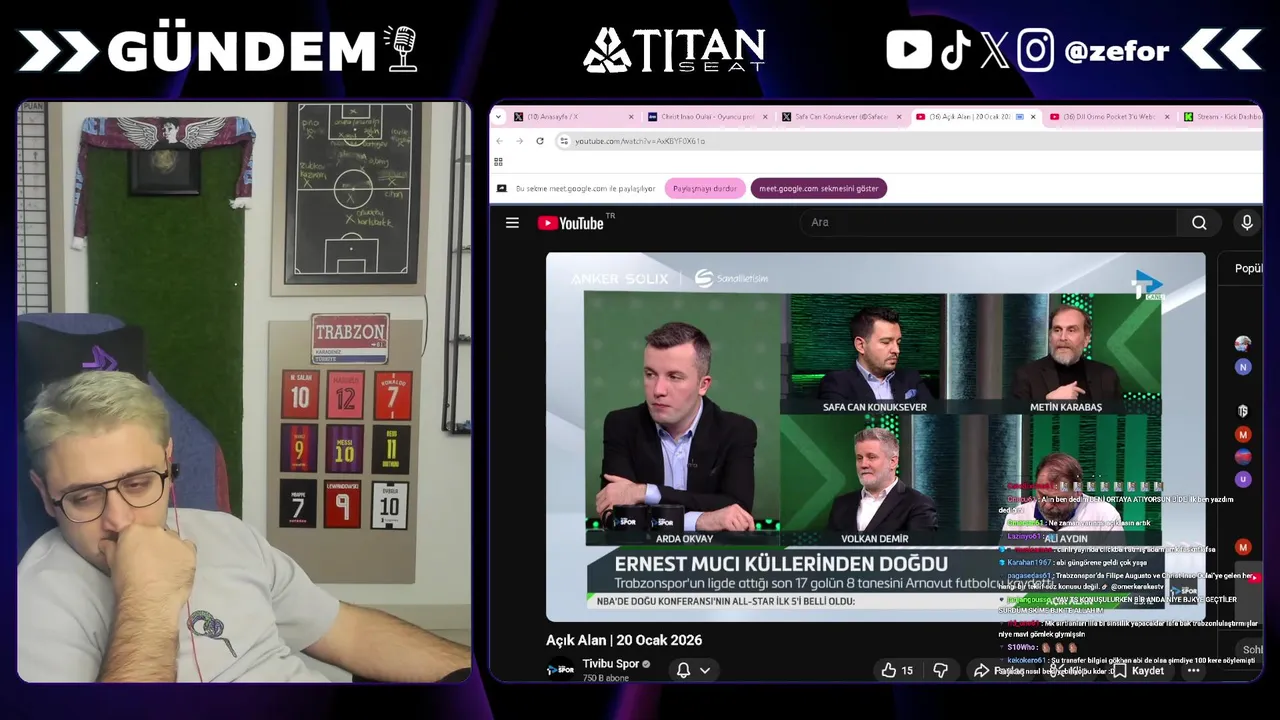Click the video title 'Açık Alan | 20 Ocak 2026'
Viewport: 1280px width, 720px height.
point(624,640)
